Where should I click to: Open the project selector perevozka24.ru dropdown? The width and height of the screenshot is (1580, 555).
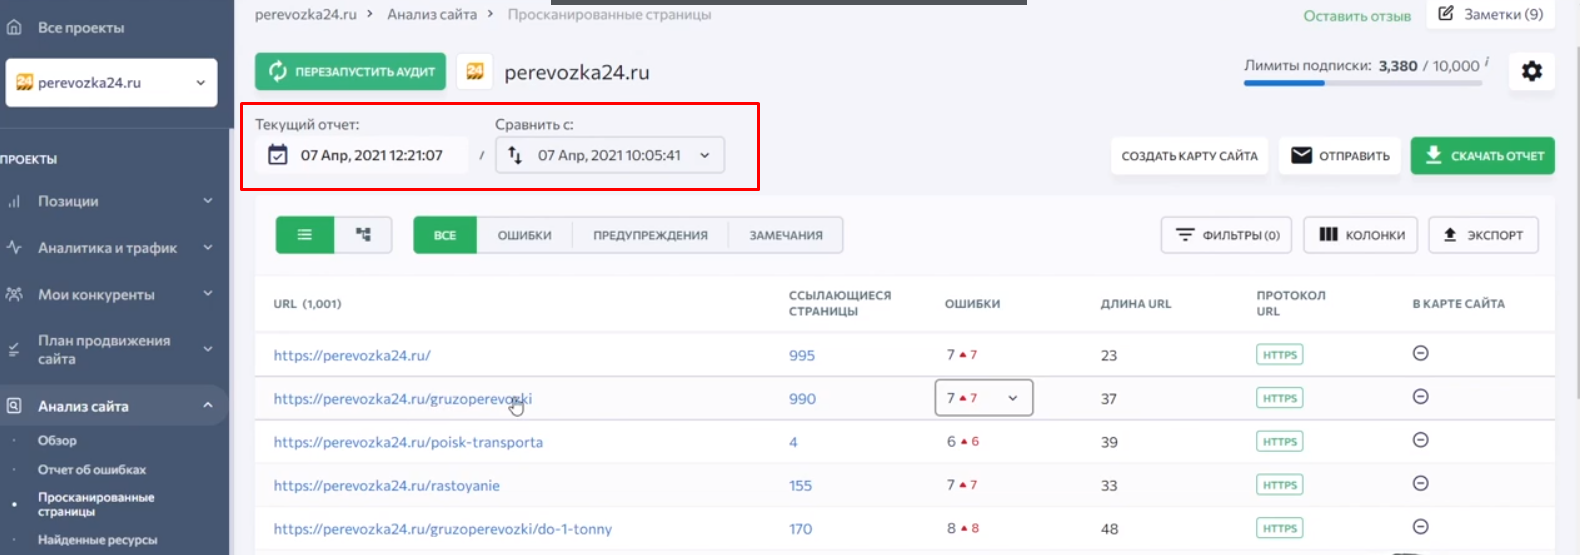(x=111, y=82)
